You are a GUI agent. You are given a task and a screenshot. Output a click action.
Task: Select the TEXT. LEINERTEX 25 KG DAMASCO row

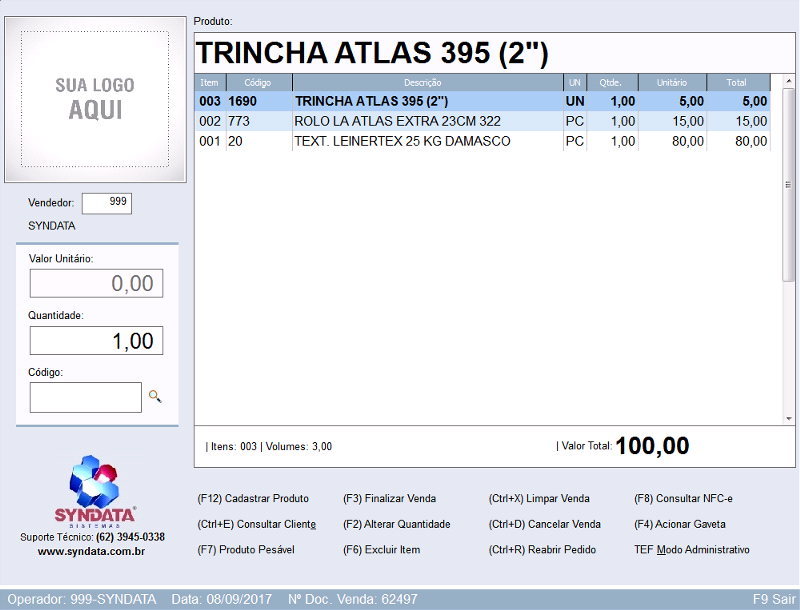pos(482,141)
